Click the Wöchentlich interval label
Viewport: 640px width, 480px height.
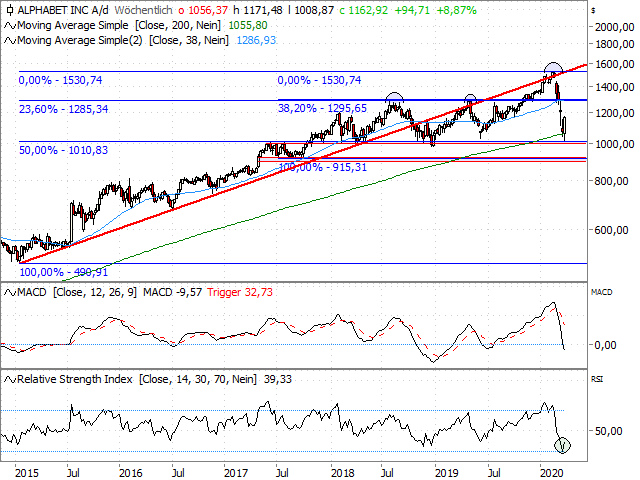143,10
